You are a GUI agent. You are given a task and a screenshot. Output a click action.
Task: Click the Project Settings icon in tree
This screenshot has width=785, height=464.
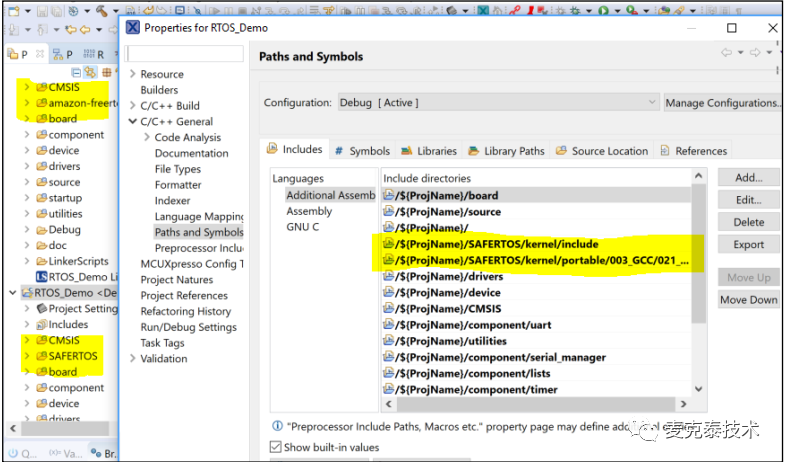tap(41, 309)
